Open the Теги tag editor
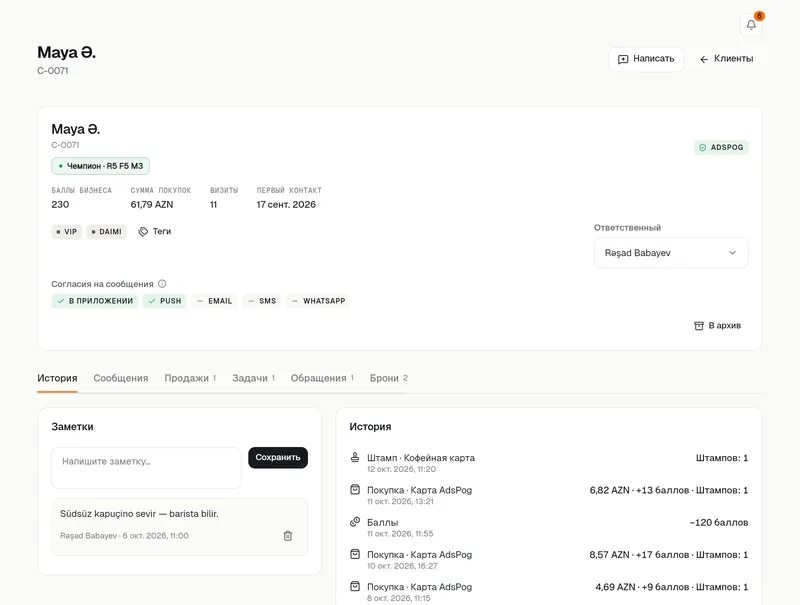Viewport: 800px width, 605px height. tap(155, 232)
